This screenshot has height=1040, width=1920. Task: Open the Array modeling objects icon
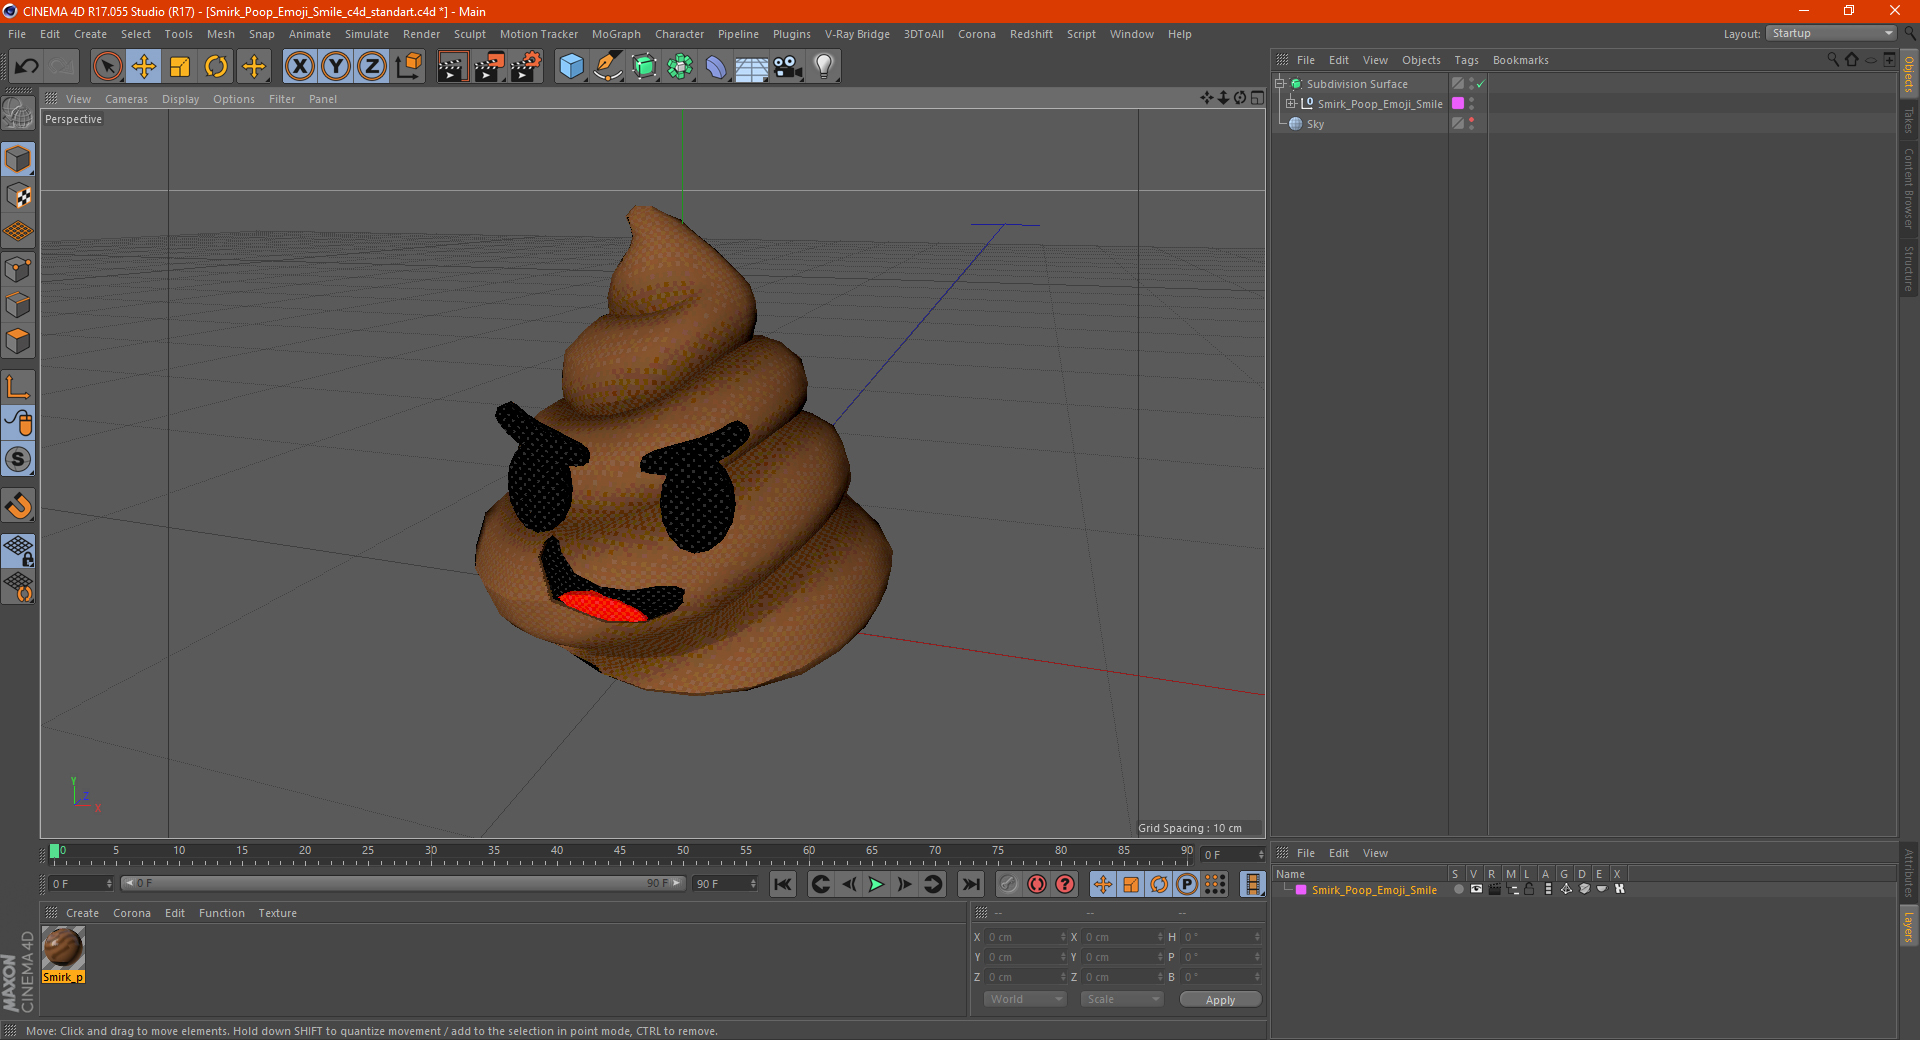pyautogui.click(x=680, y=67)
